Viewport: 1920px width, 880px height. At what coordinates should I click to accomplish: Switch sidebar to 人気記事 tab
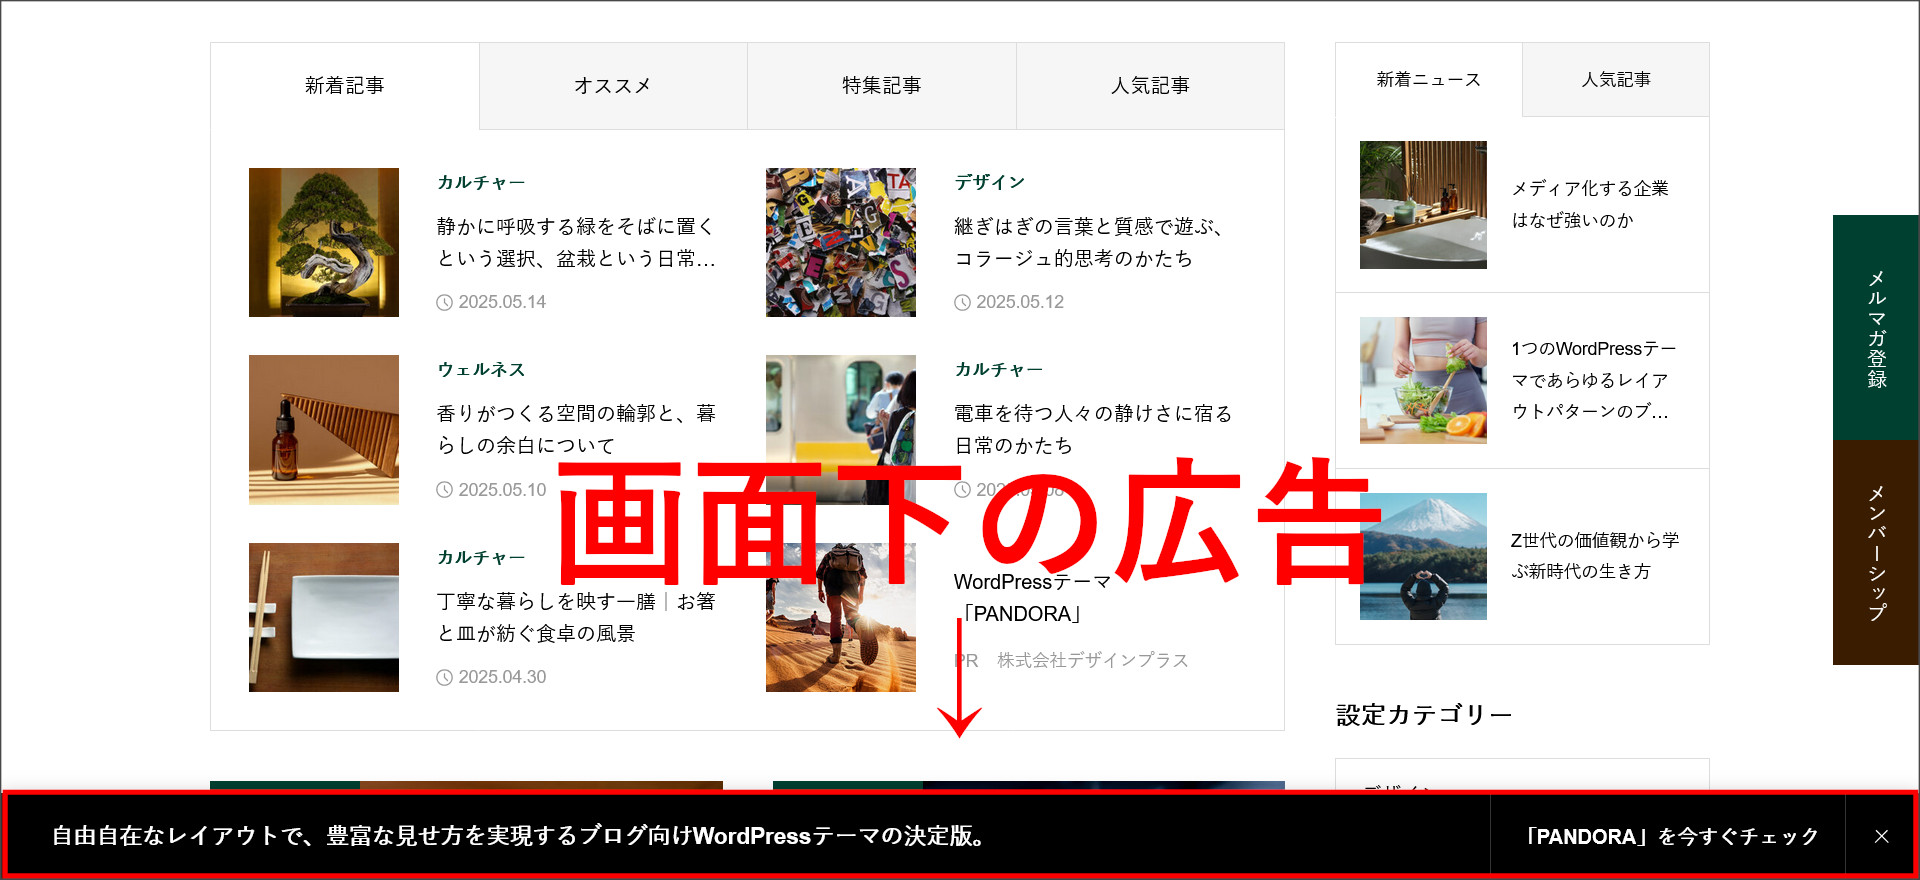(x=1615, y=80)
